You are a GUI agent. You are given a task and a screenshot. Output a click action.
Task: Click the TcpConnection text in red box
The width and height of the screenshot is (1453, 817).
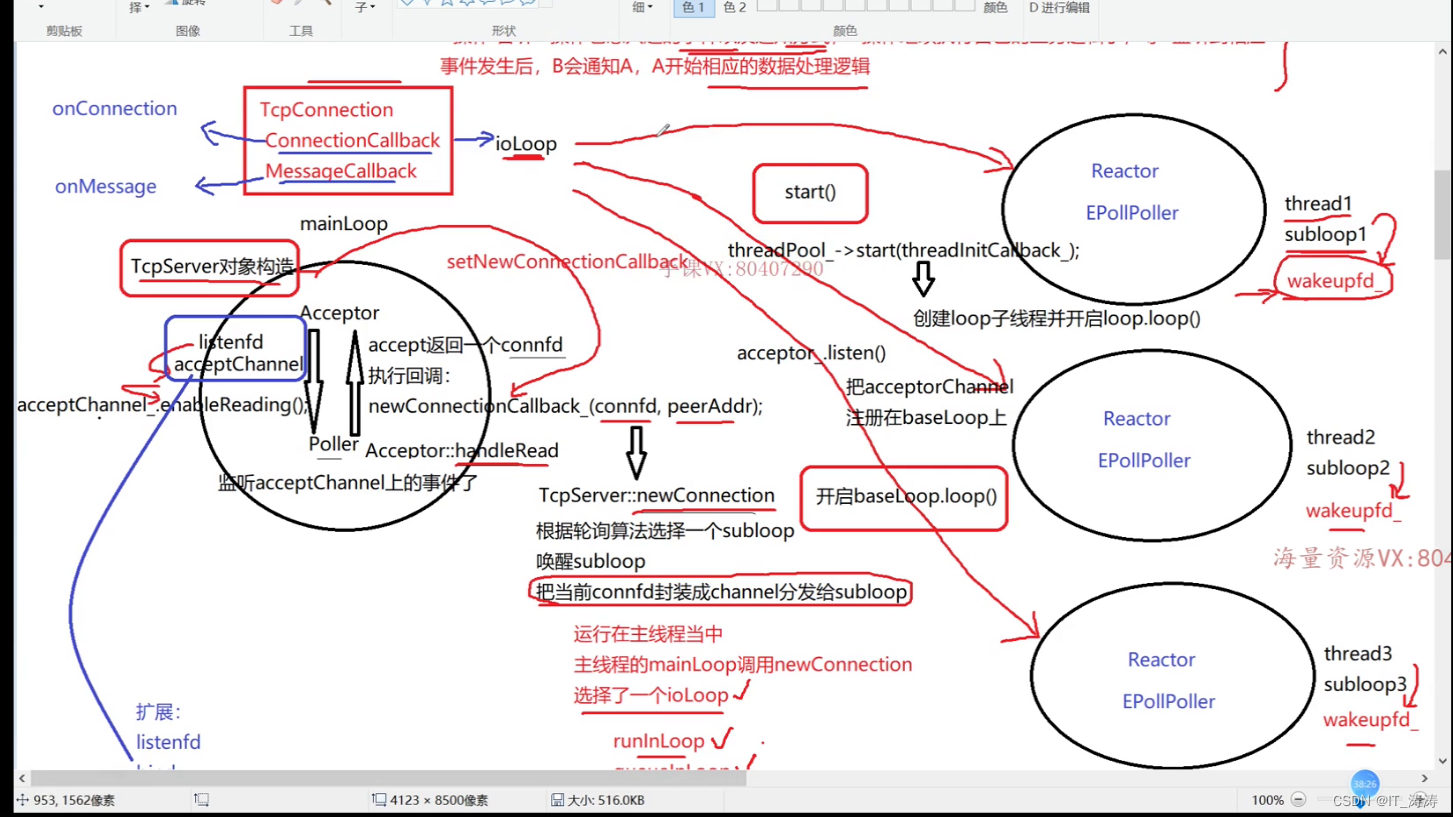pyautogui.click(x=326, y=110)
